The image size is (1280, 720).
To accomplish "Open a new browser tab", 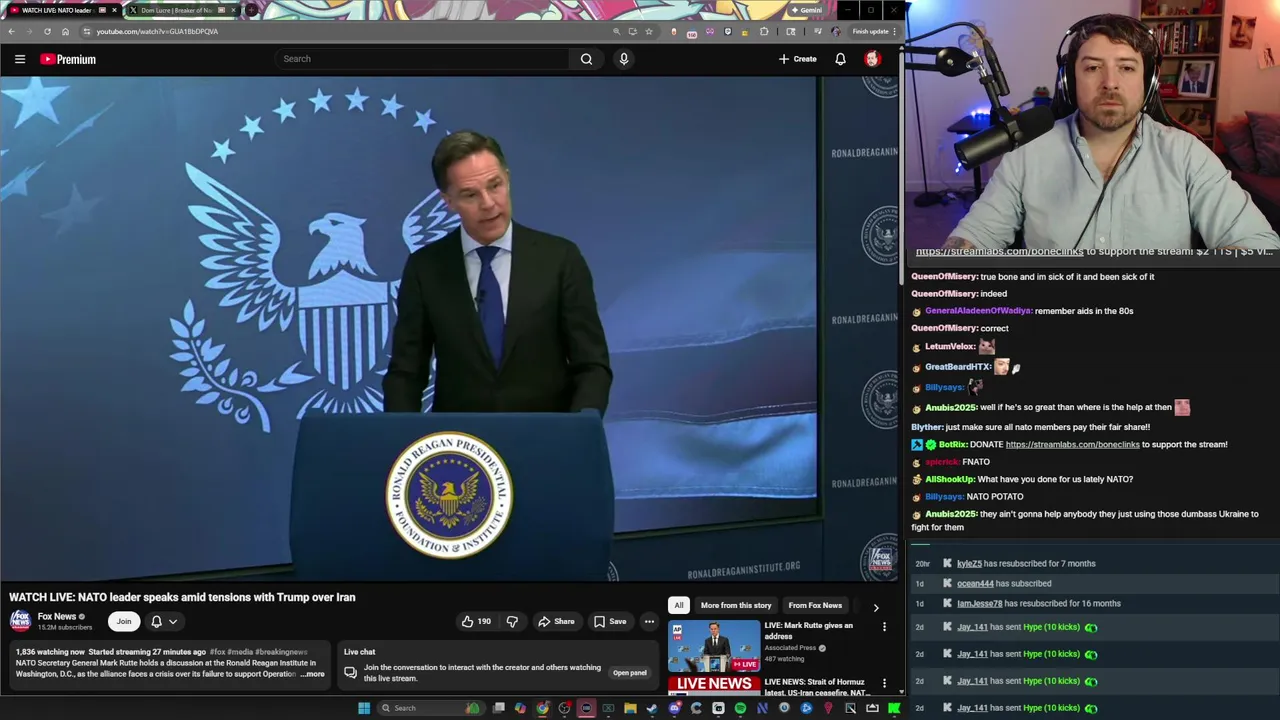I will click(x=251, y=10).
